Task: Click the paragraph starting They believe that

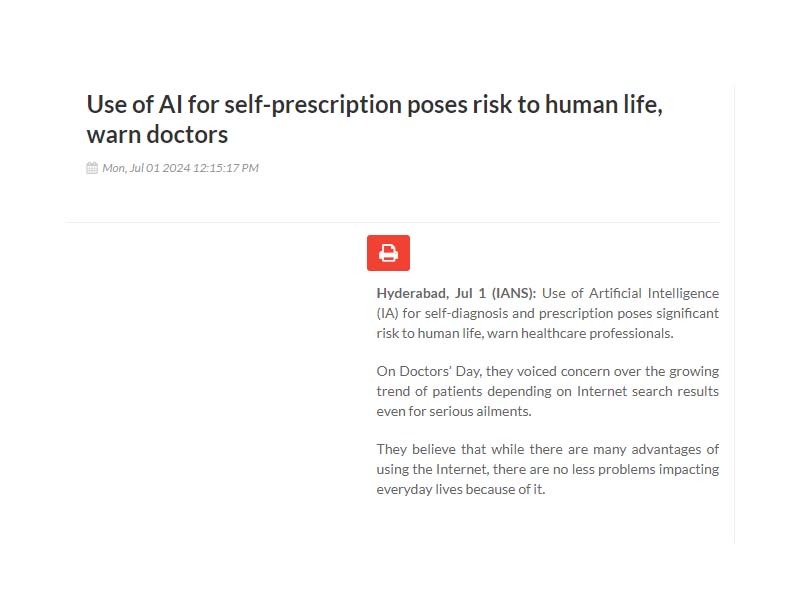Action: (547, 469)
